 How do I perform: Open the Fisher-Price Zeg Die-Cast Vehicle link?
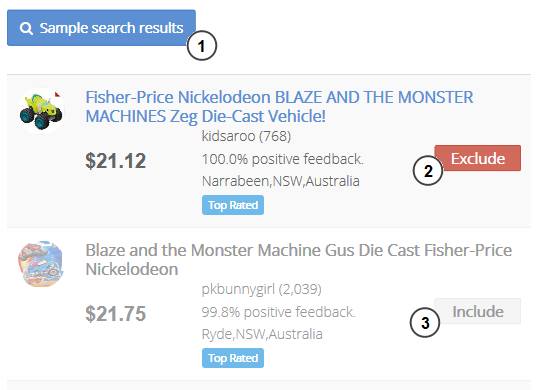279,107
